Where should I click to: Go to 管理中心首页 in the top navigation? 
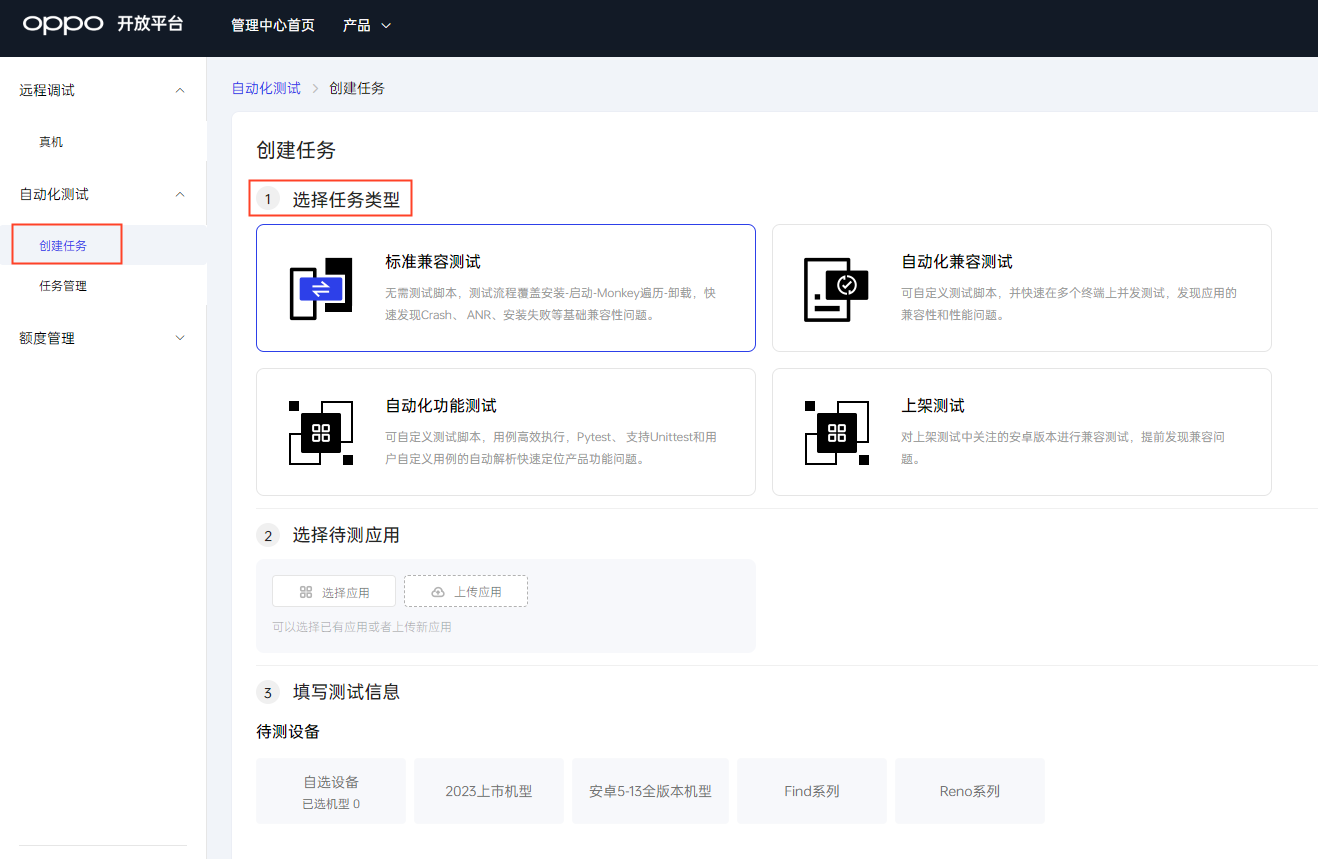273,25
